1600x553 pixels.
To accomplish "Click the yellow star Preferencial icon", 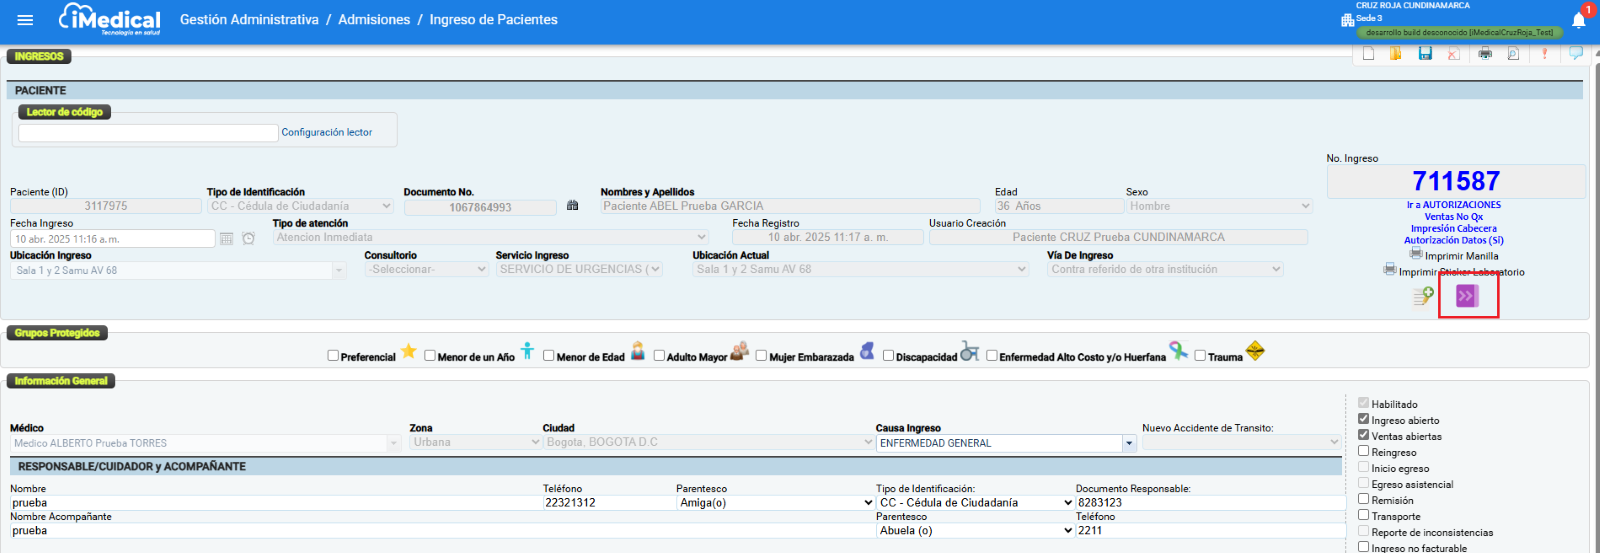I will [408, 352].
